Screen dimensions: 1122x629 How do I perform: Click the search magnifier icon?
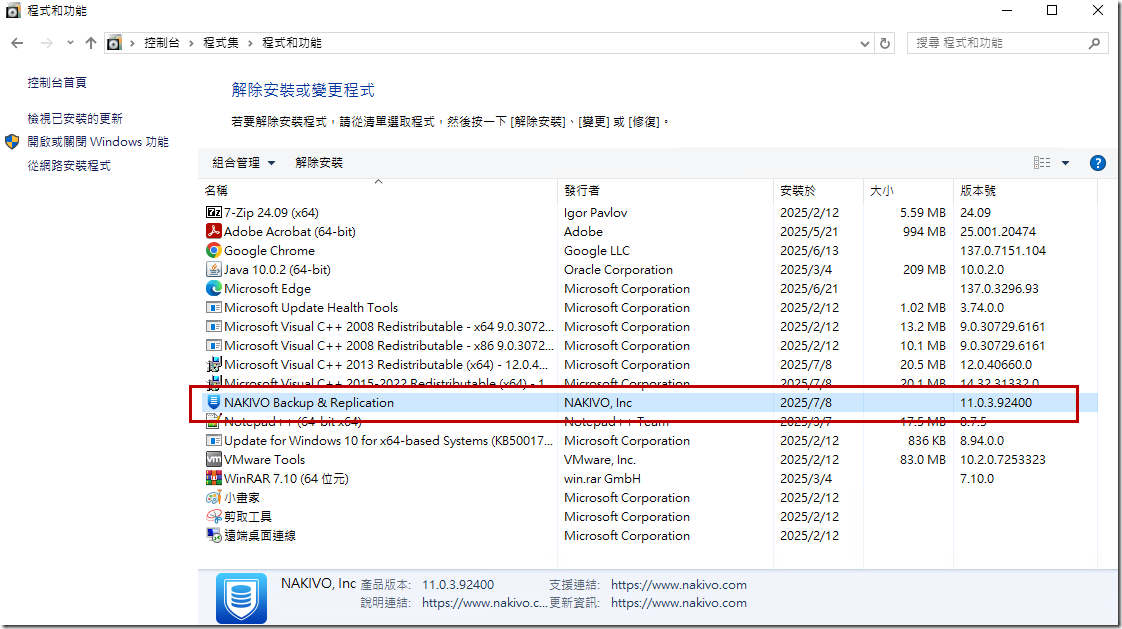[1094, 43]
